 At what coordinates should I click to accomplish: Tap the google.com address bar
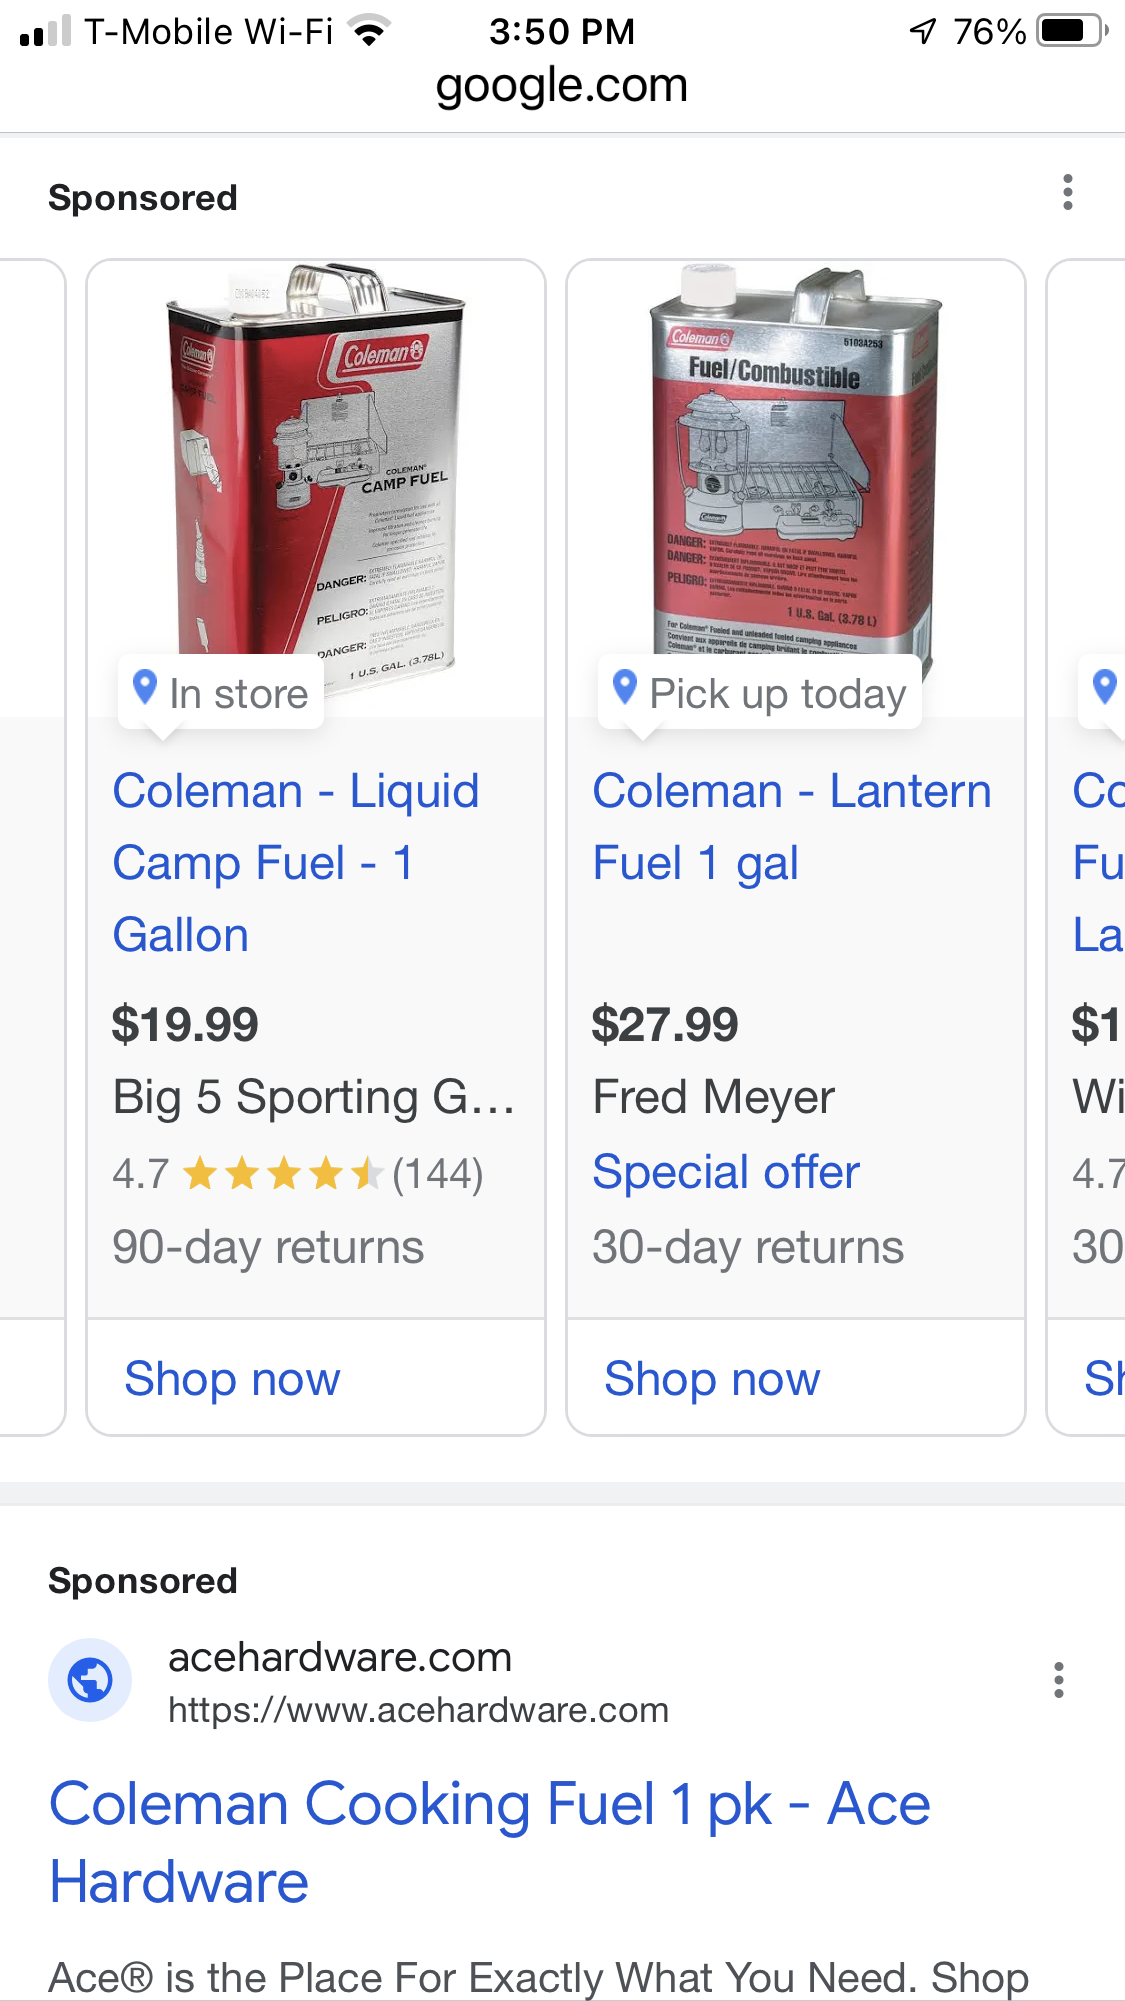(562, 86)
